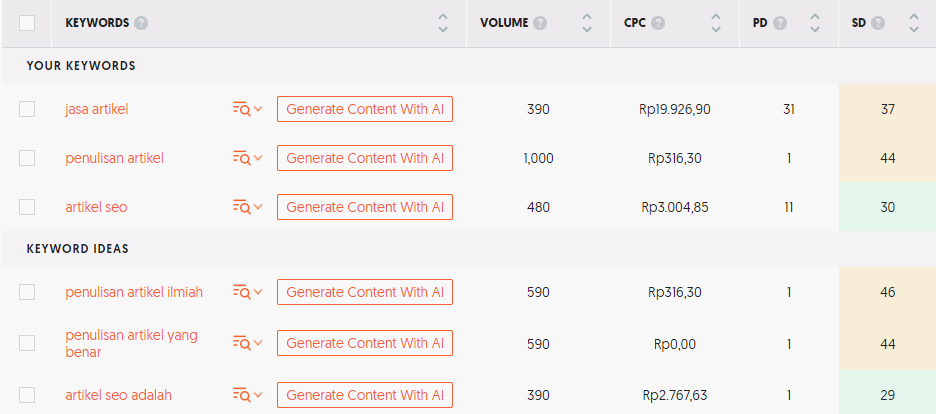Sort the table by SD arrows
936x414 pixels.
pyautogui.click(x=914, y=23)
